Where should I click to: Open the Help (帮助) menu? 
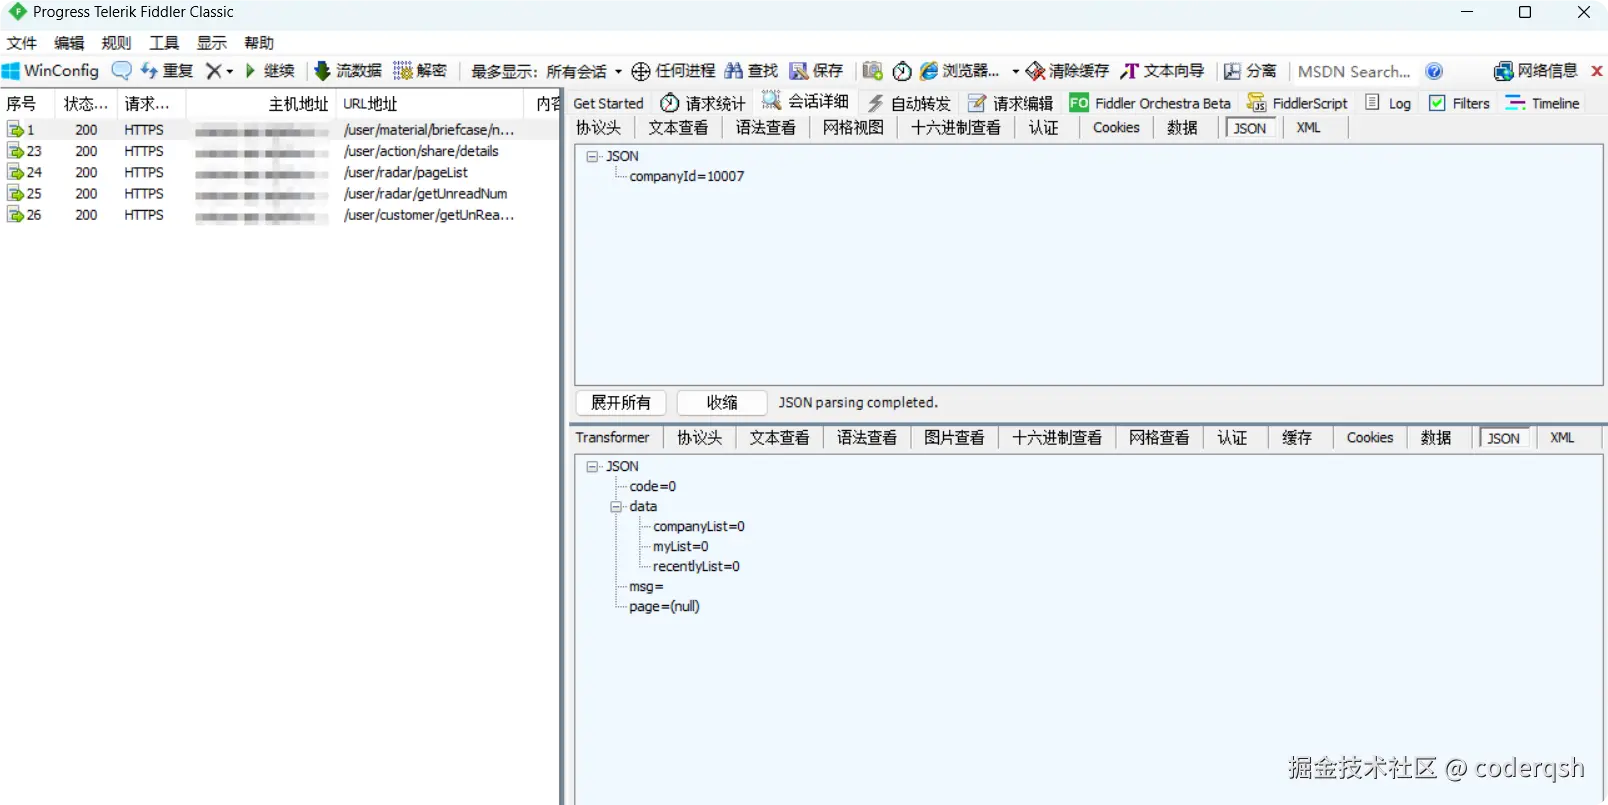[259, 43]
